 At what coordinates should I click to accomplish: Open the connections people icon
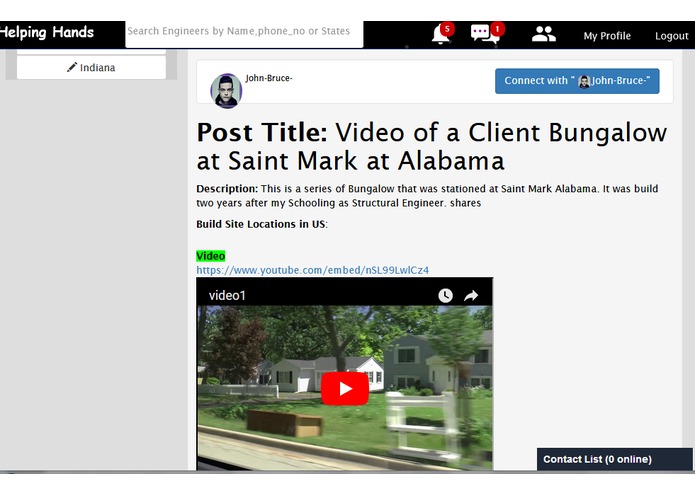tap(544, 34)
